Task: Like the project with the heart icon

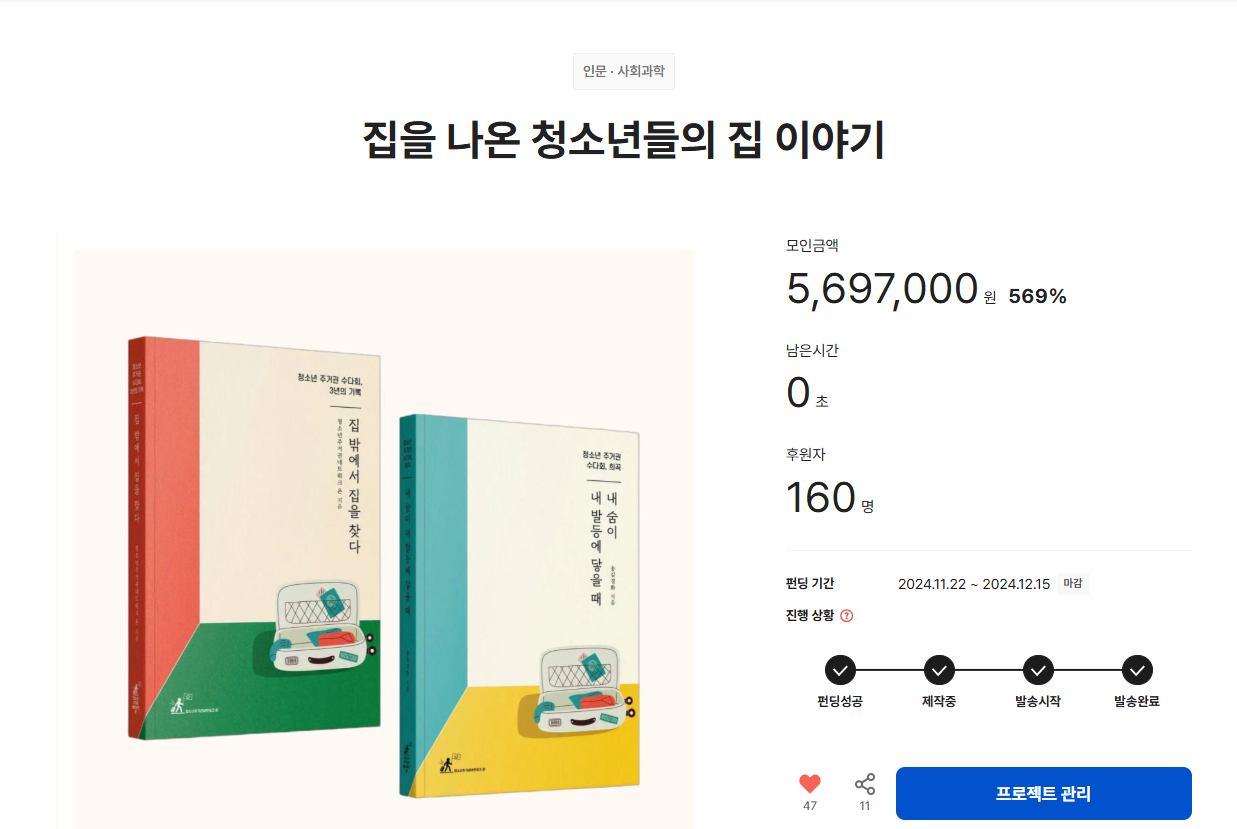Action: point(810,784)
